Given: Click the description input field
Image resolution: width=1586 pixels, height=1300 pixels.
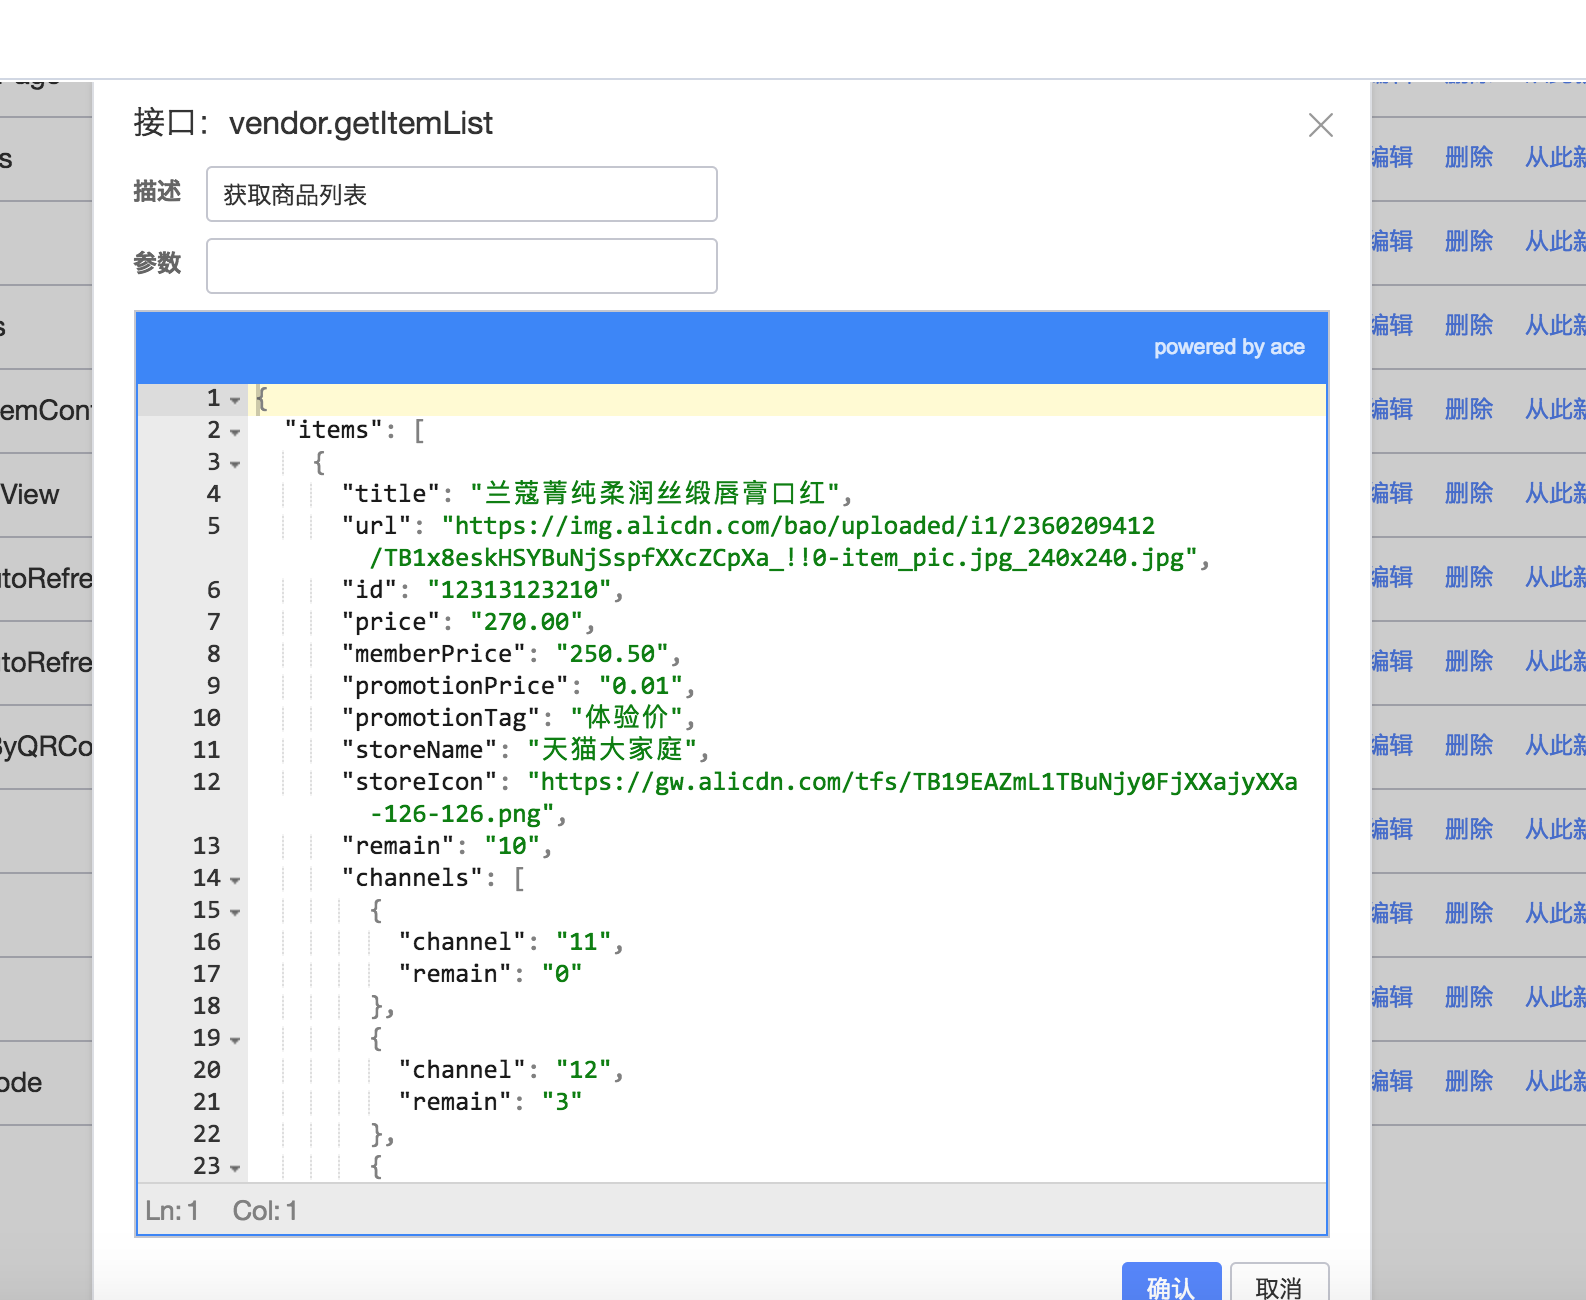Looking at the screenshot, I should click(461, 194).
